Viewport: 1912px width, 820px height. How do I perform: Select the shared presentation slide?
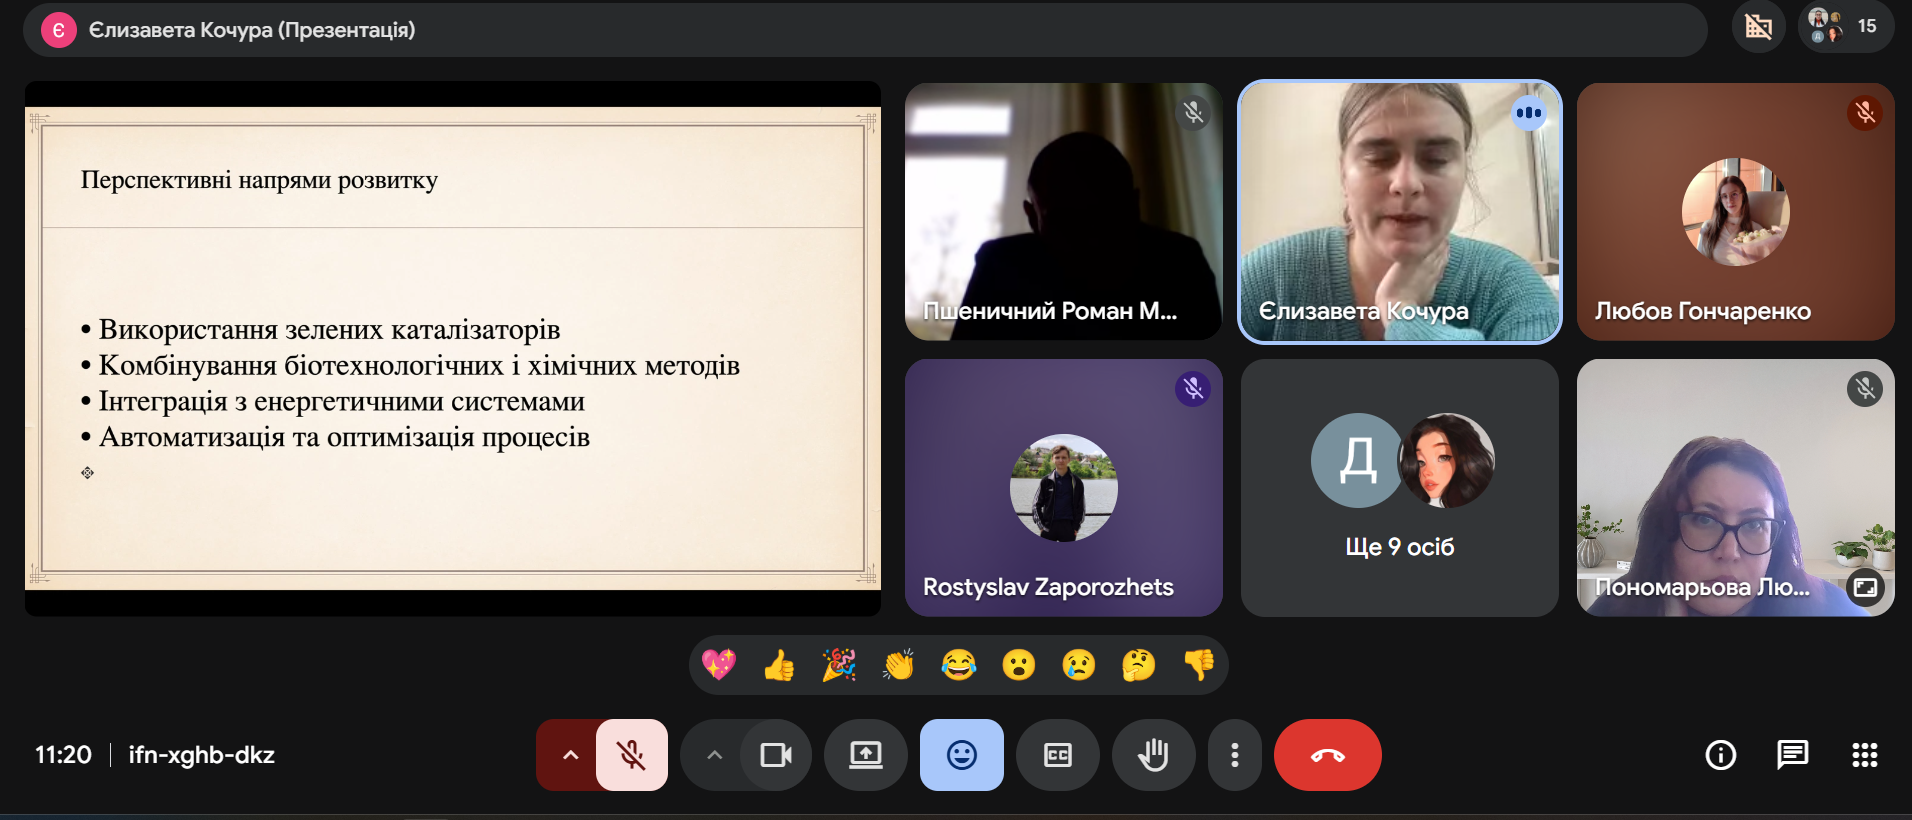point(453,348)
